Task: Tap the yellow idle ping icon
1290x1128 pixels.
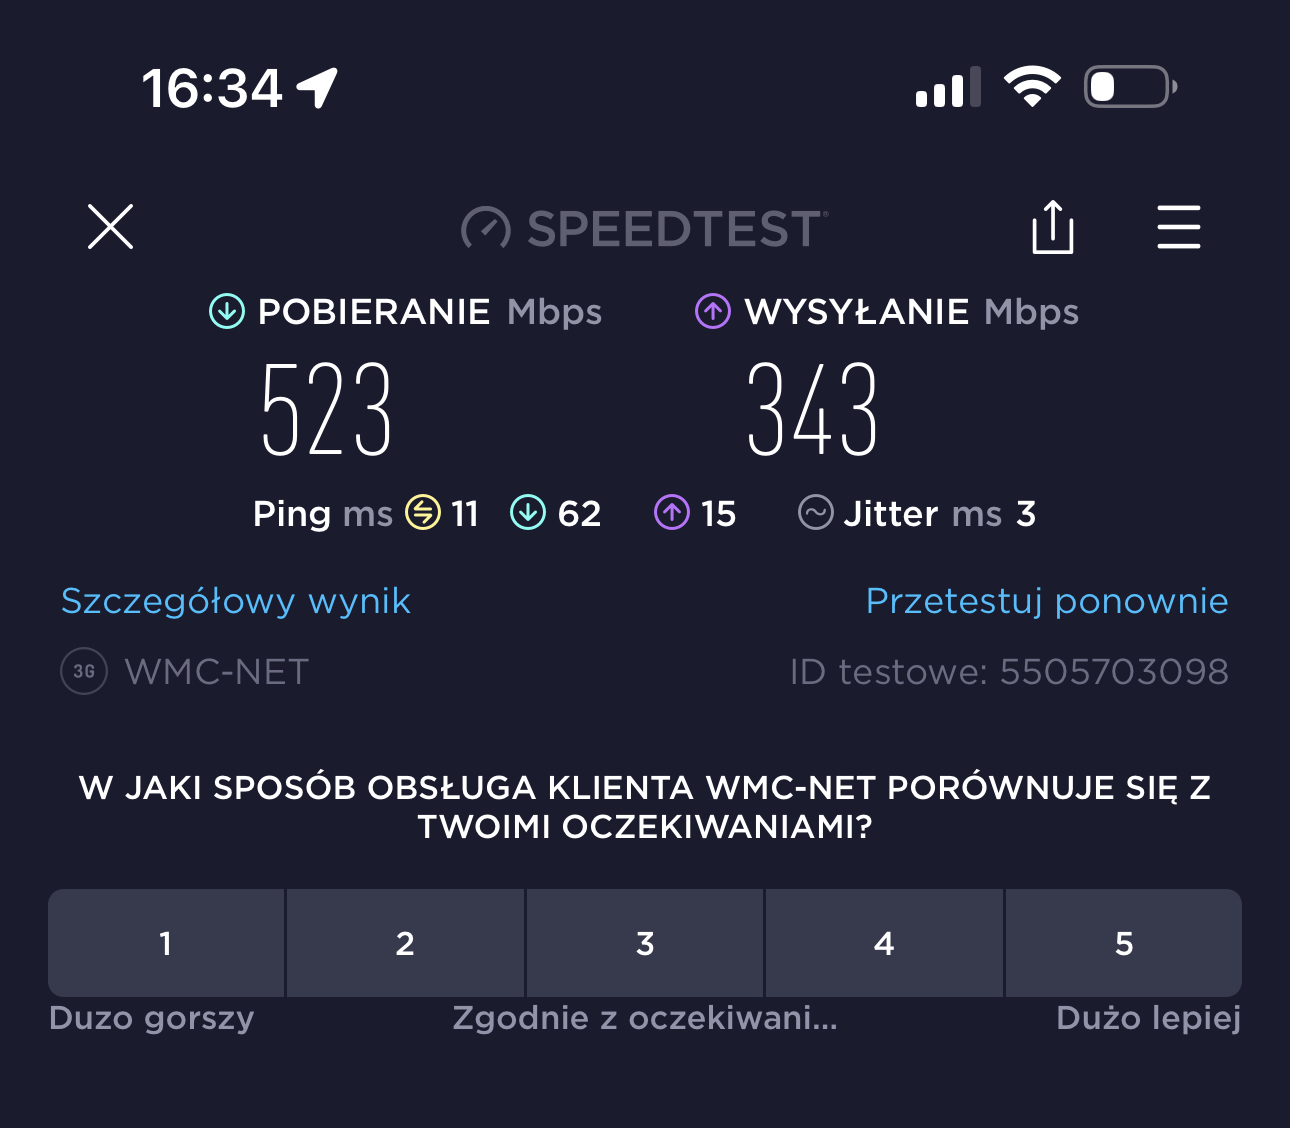Action: tap(423, 513)
